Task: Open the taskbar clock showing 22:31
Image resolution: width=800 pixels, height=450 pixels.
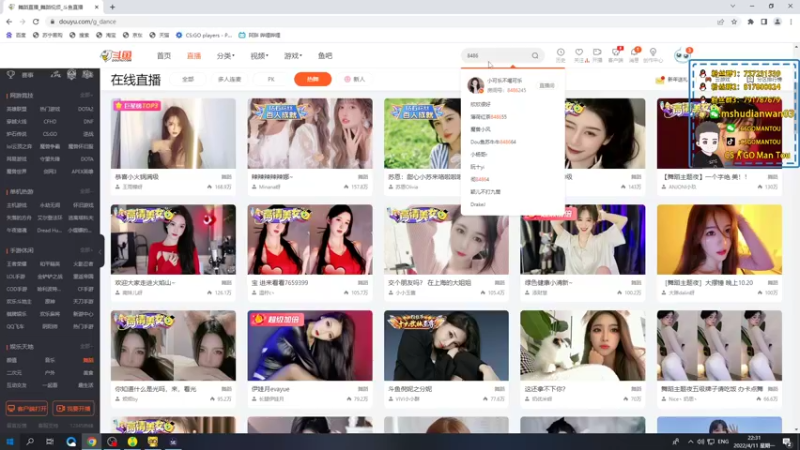Action: point(754,442)
